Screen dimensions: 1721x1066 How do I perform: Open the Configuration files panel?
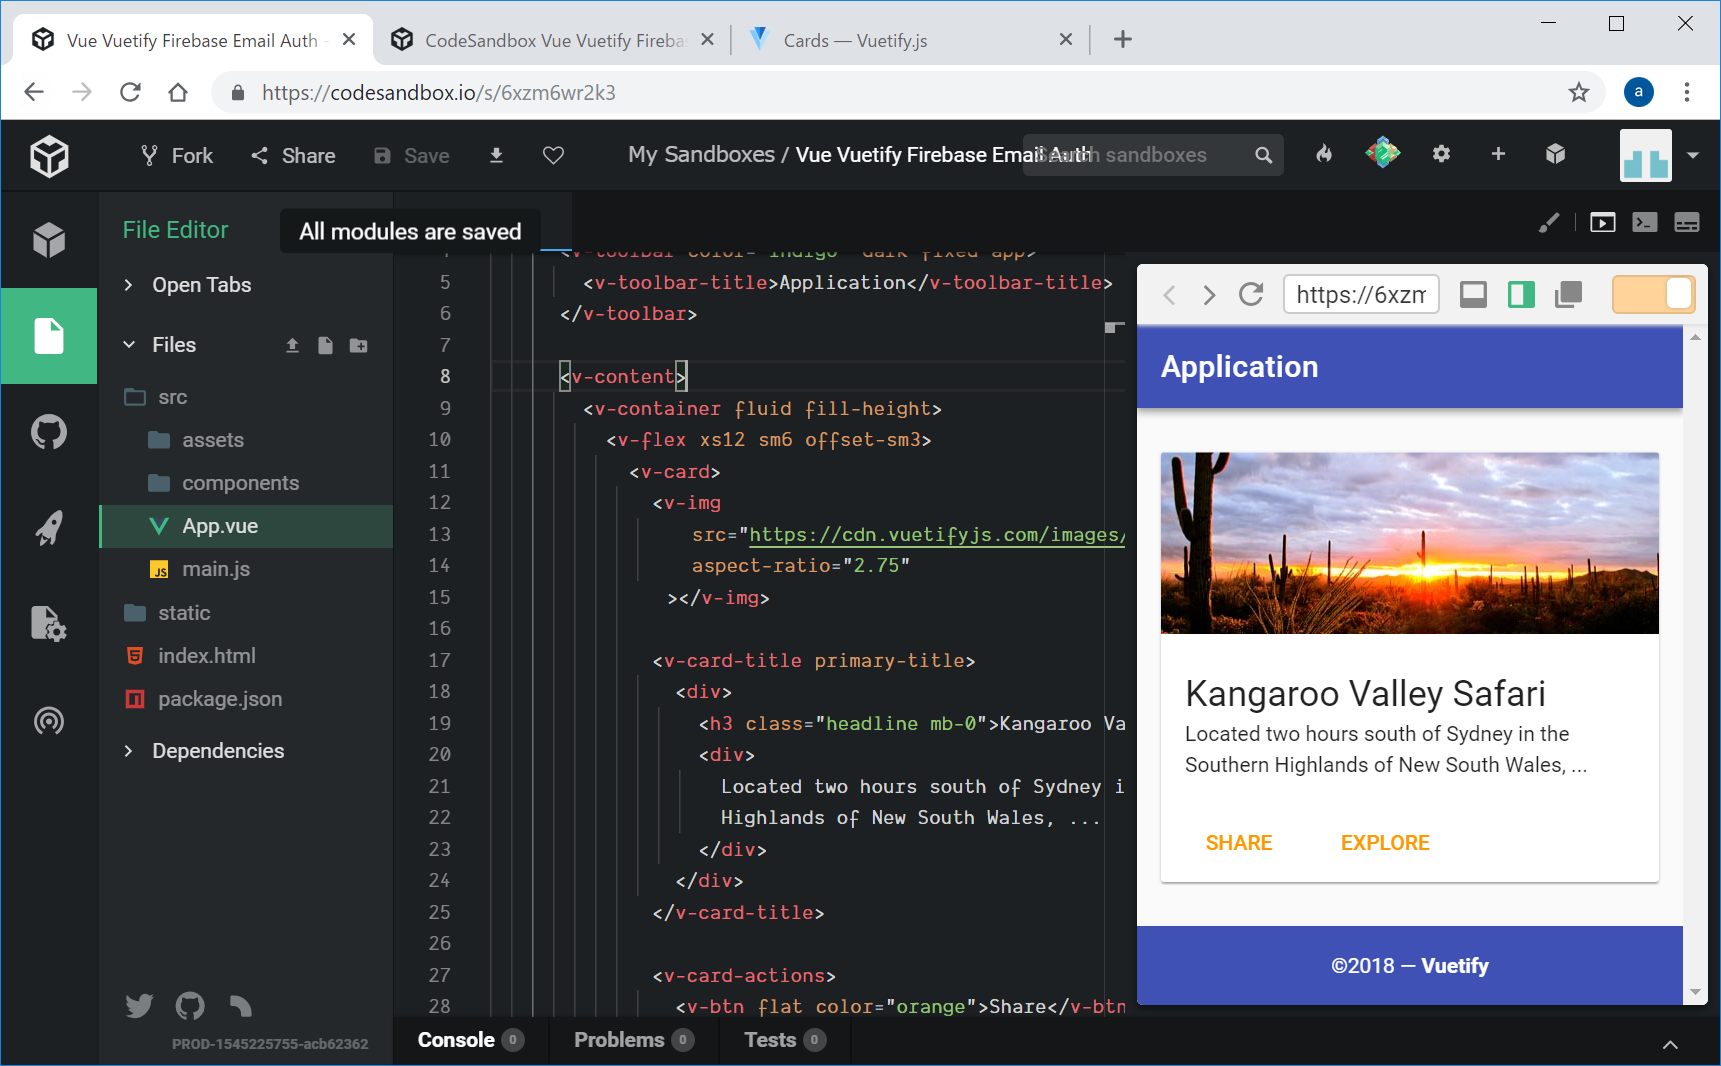[x=49, y=624]
